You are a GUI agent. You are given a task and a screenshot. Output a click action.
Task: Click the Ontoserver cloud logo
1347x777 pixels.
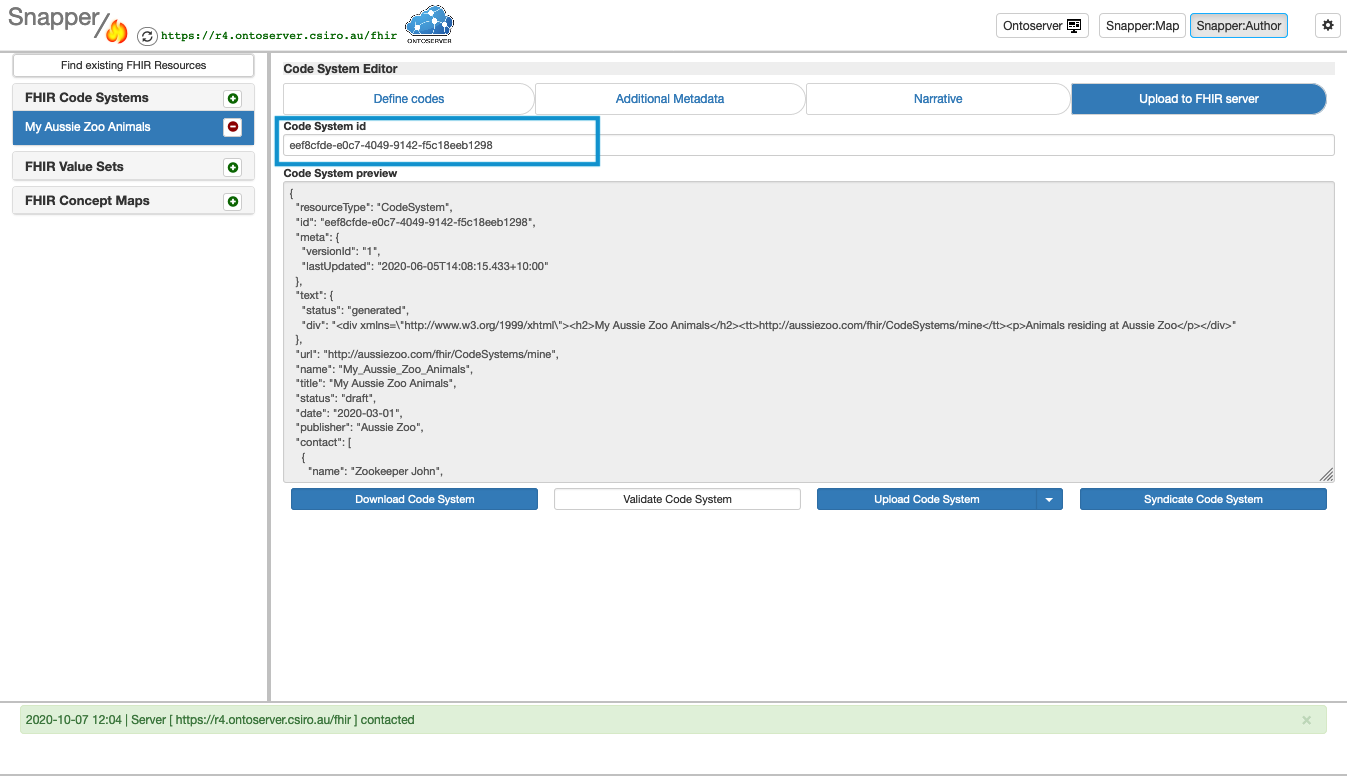click(428, 25)
